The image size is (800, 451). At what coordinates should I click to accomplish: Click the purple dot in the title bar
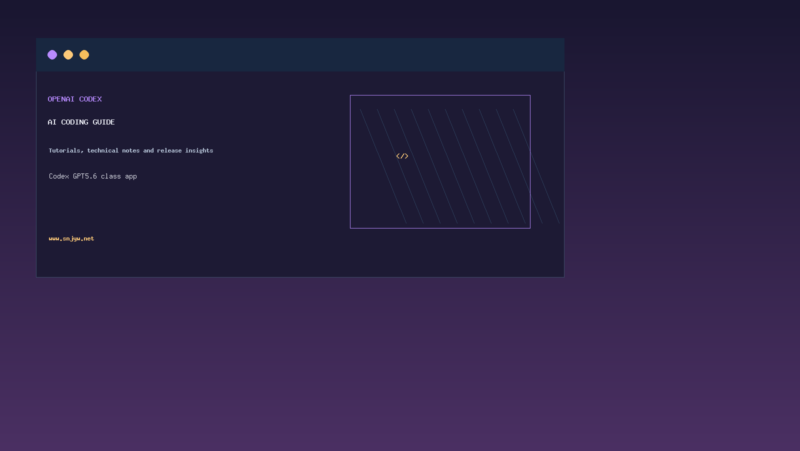tap(52, 55)
